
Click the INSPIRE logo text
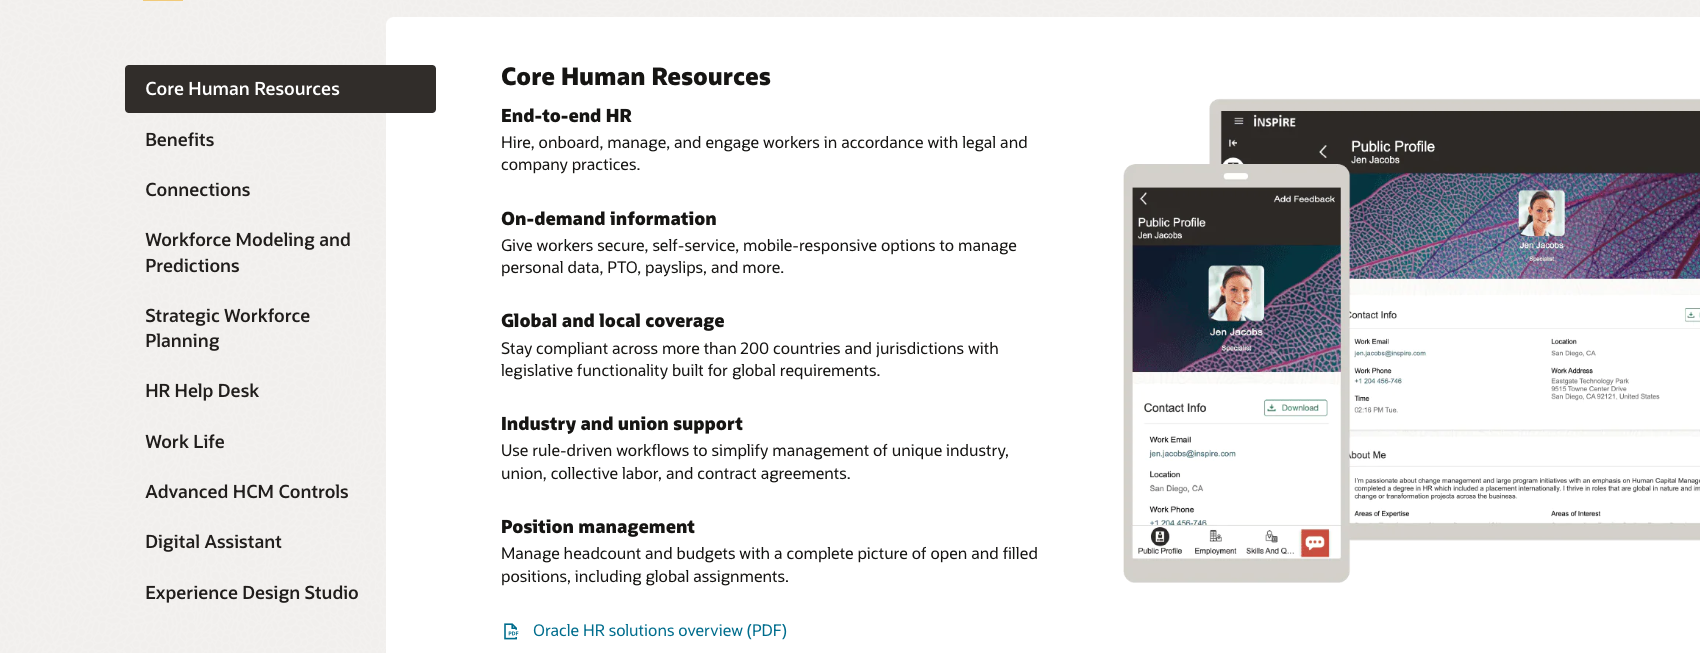(1274, 122)
